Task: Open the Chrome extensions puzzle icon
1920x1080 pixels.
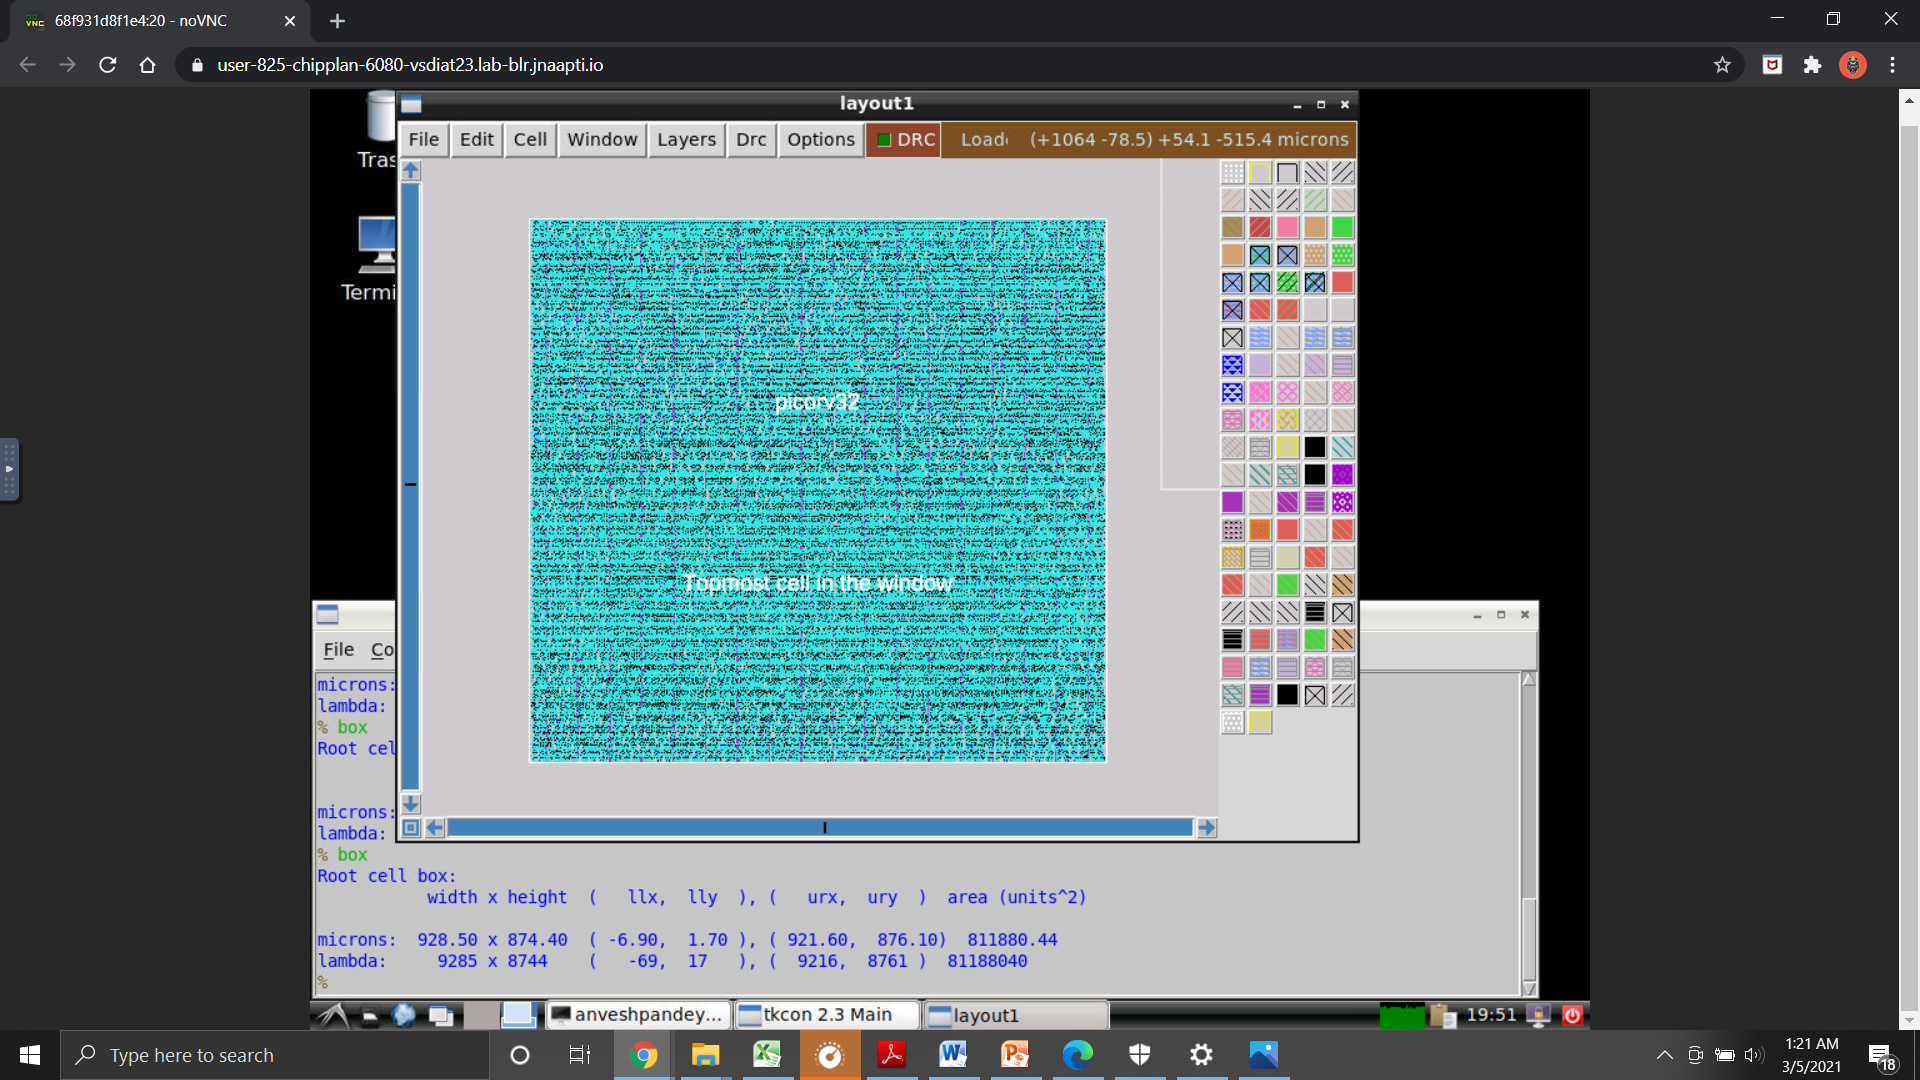Action: 1812,65
